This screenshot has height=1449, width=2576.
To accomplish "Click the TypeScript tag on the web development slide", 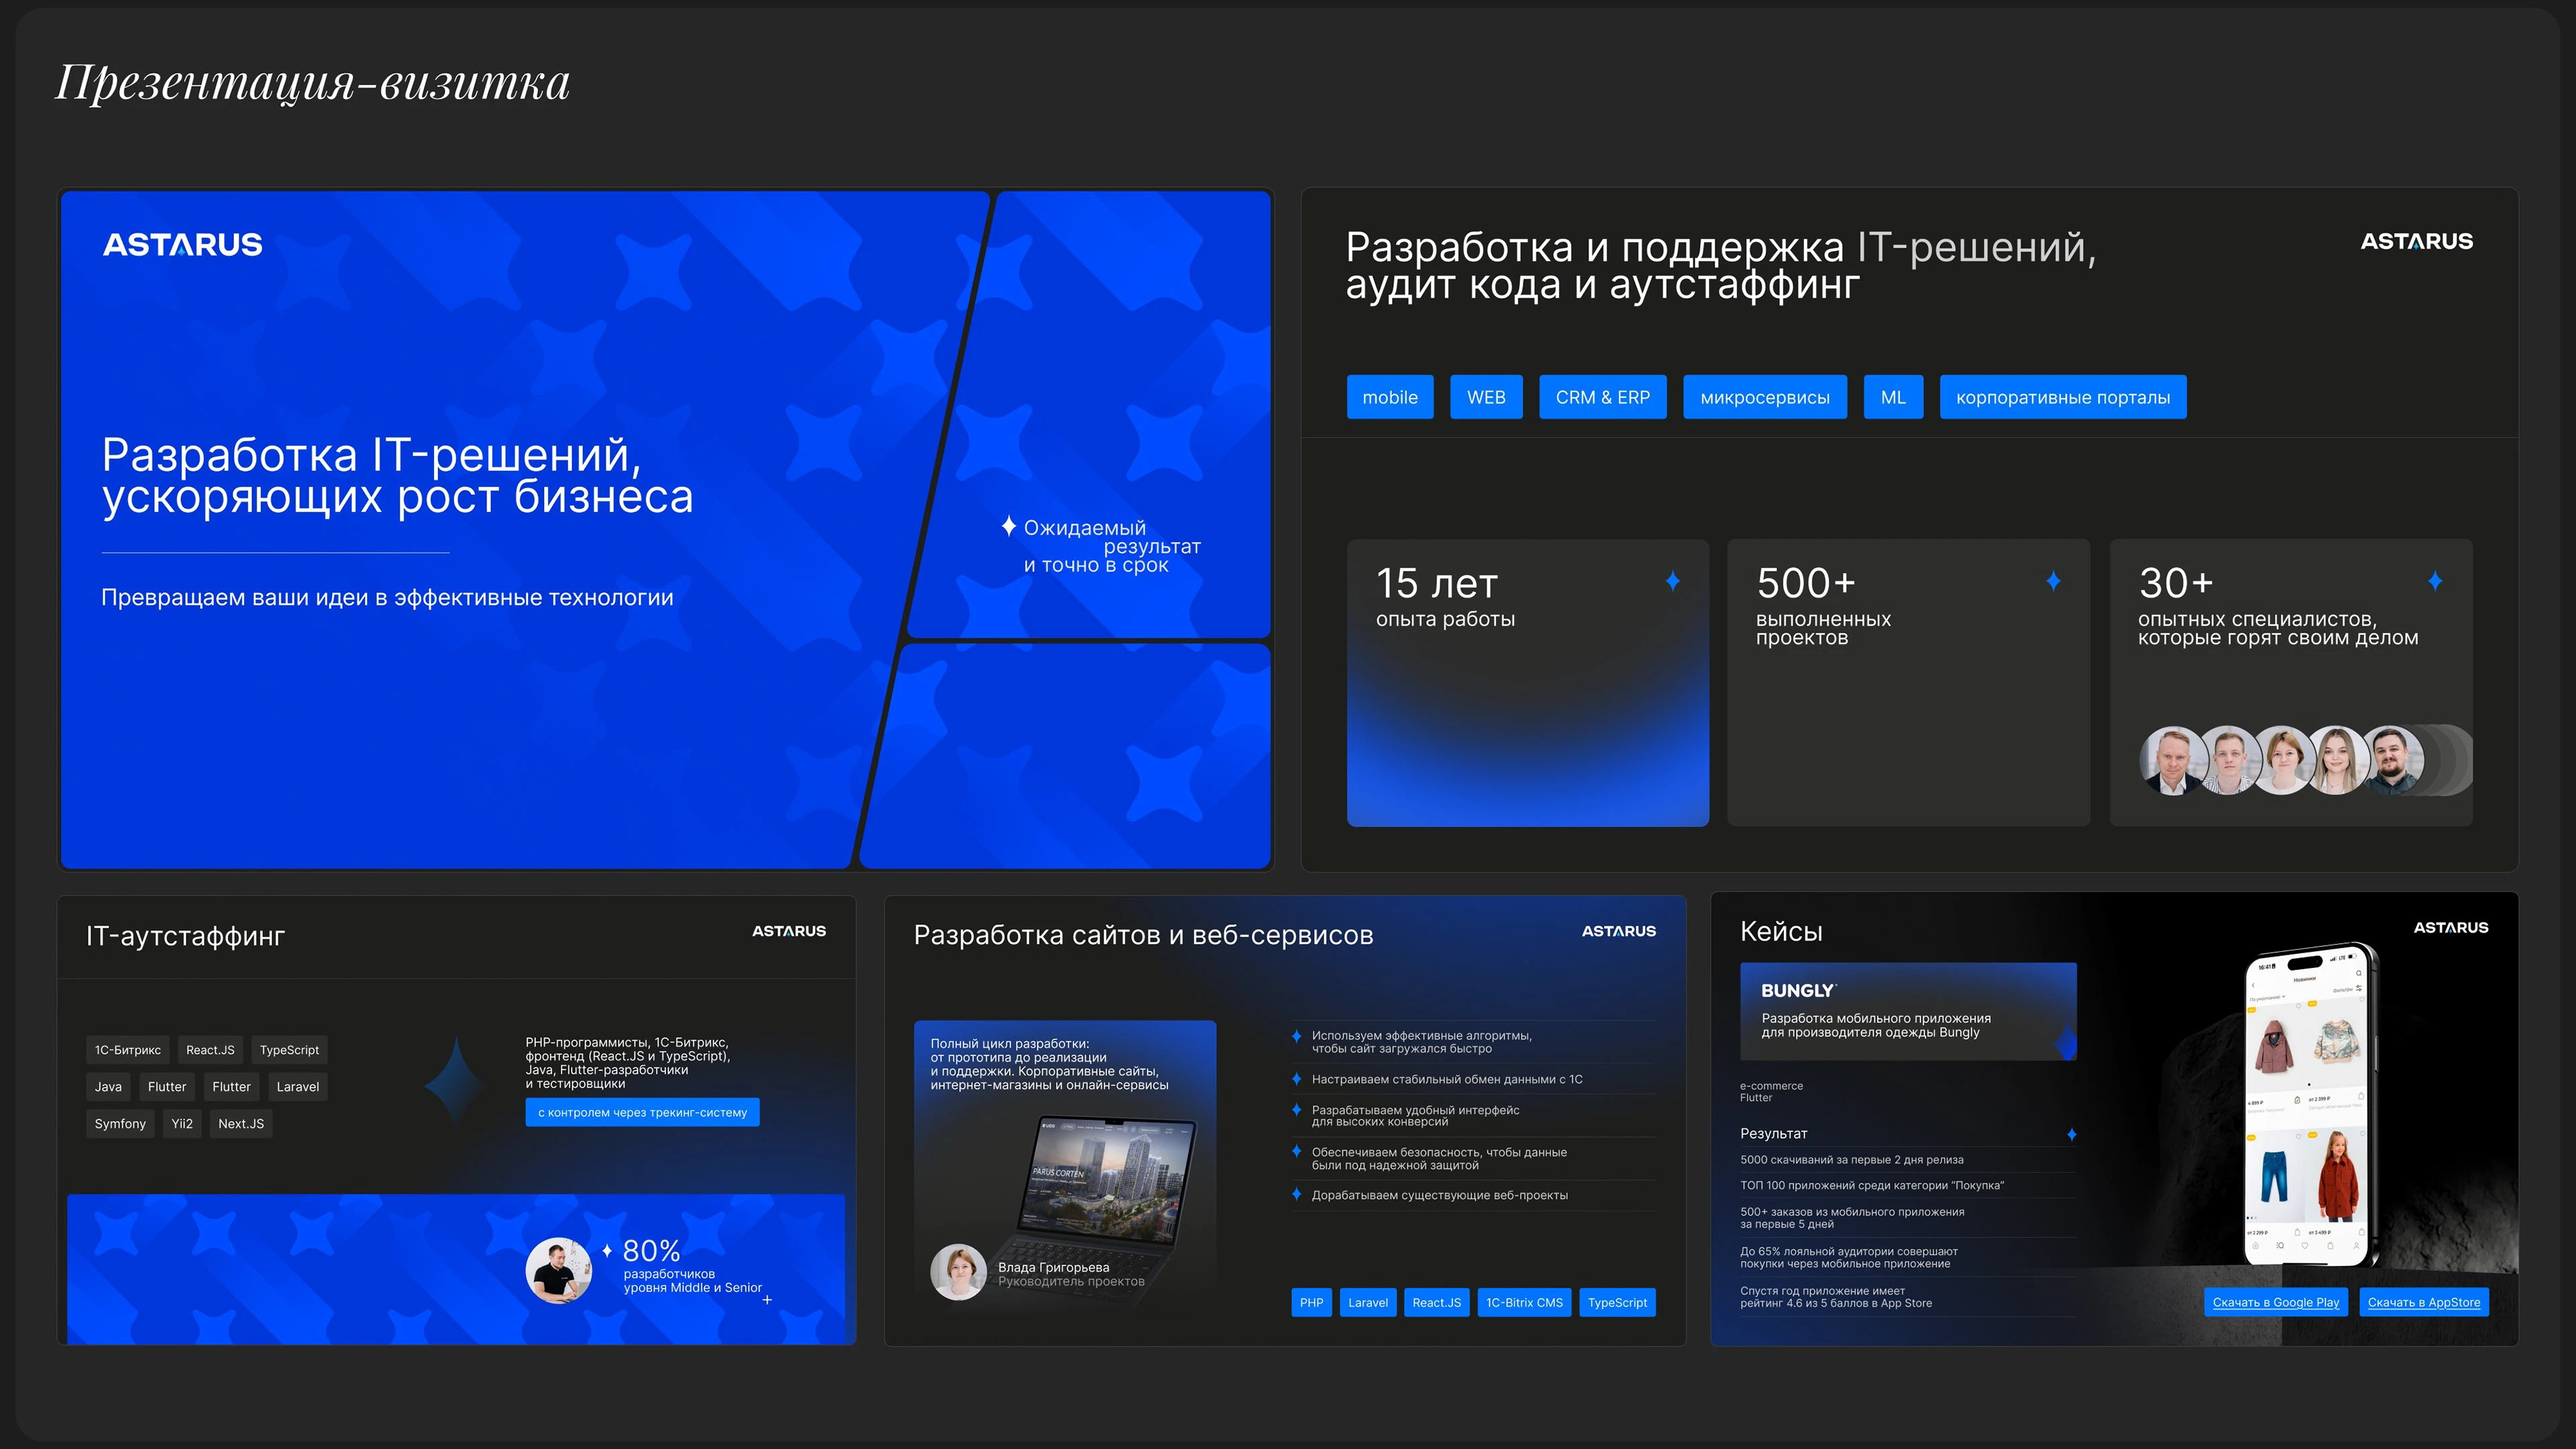I will click(x=1617, y=1302).
